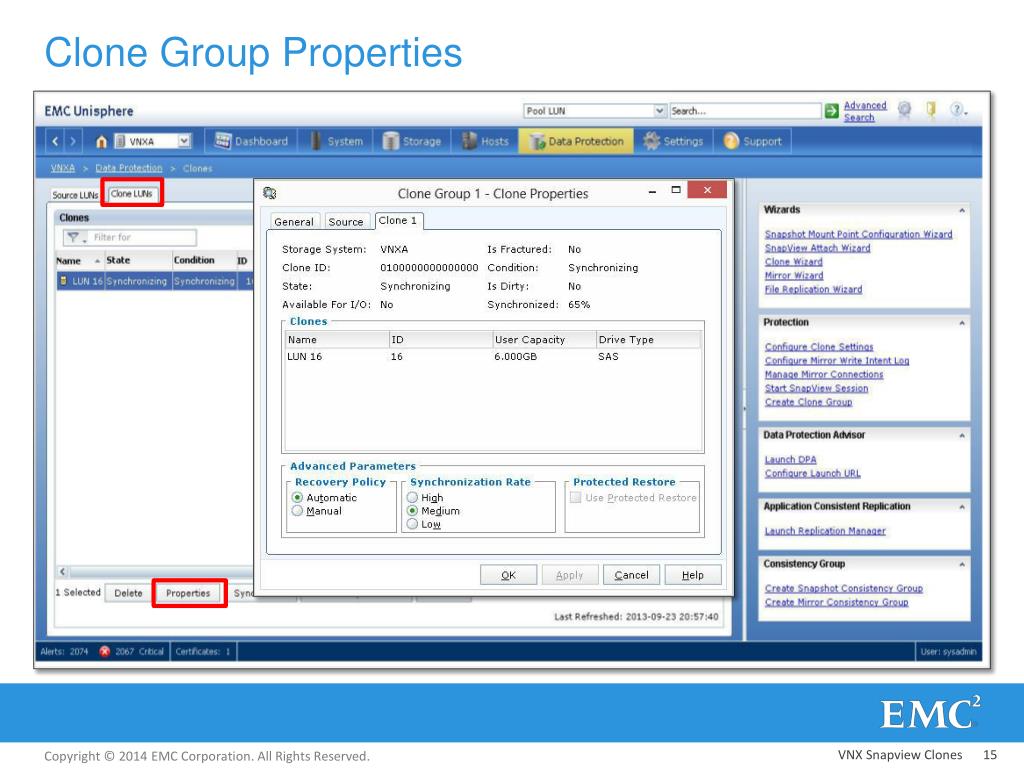This screenshot has width=1024, height=768.
Task: Set synchronization rate to Low
Action: tap(412, 524)
